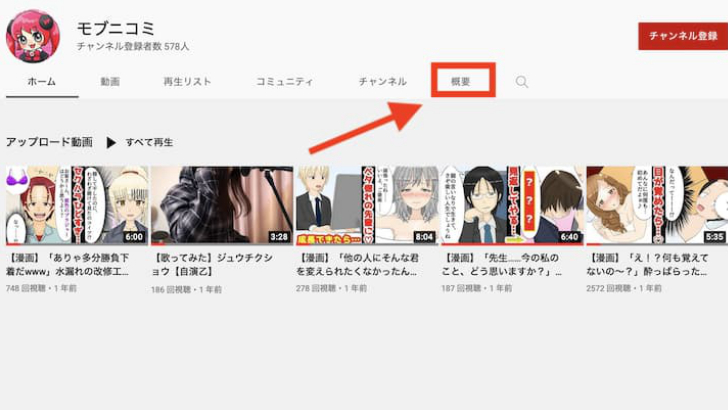This screenshot has width=728, height=410.
Task: Click title 【歌ってみた】ジュウチクショウ
Action: (x=212, y=265)
